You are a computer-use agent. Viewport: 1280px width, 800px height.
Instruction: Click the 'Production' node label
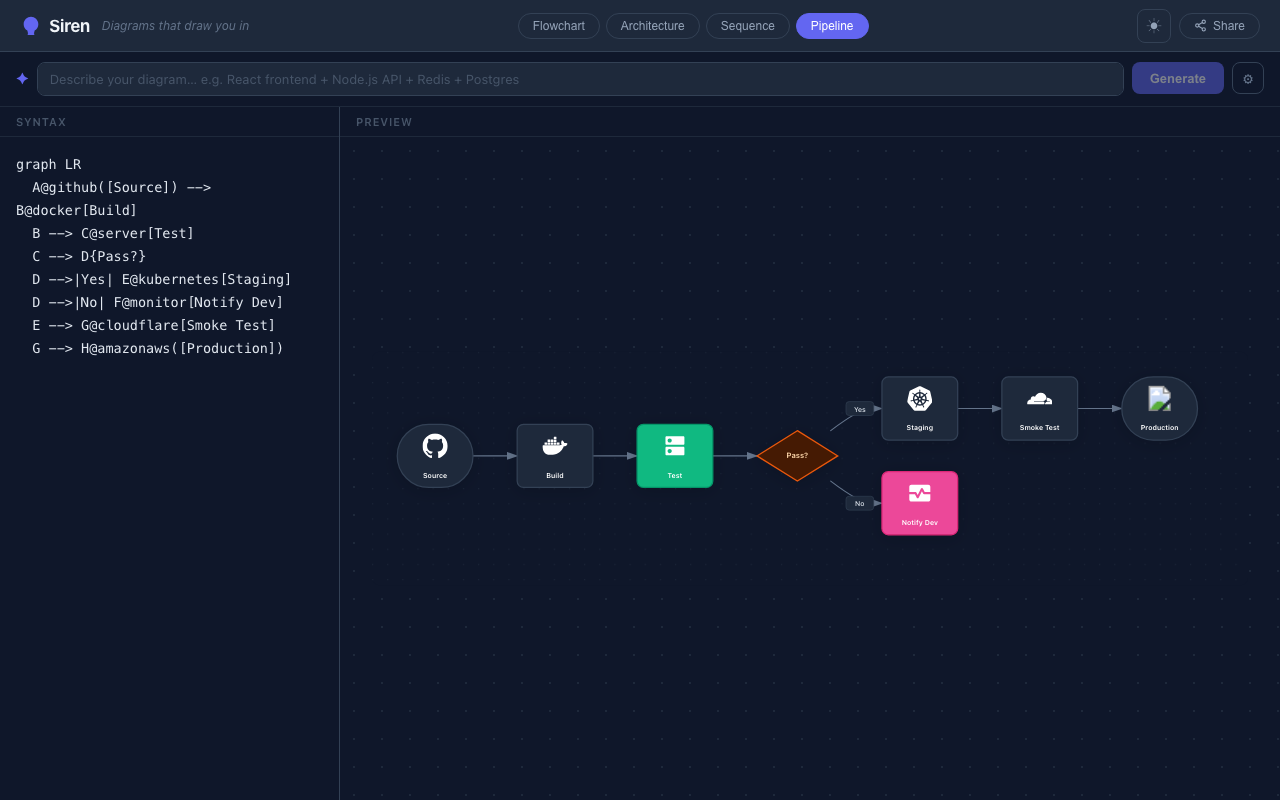point(1160,427)
